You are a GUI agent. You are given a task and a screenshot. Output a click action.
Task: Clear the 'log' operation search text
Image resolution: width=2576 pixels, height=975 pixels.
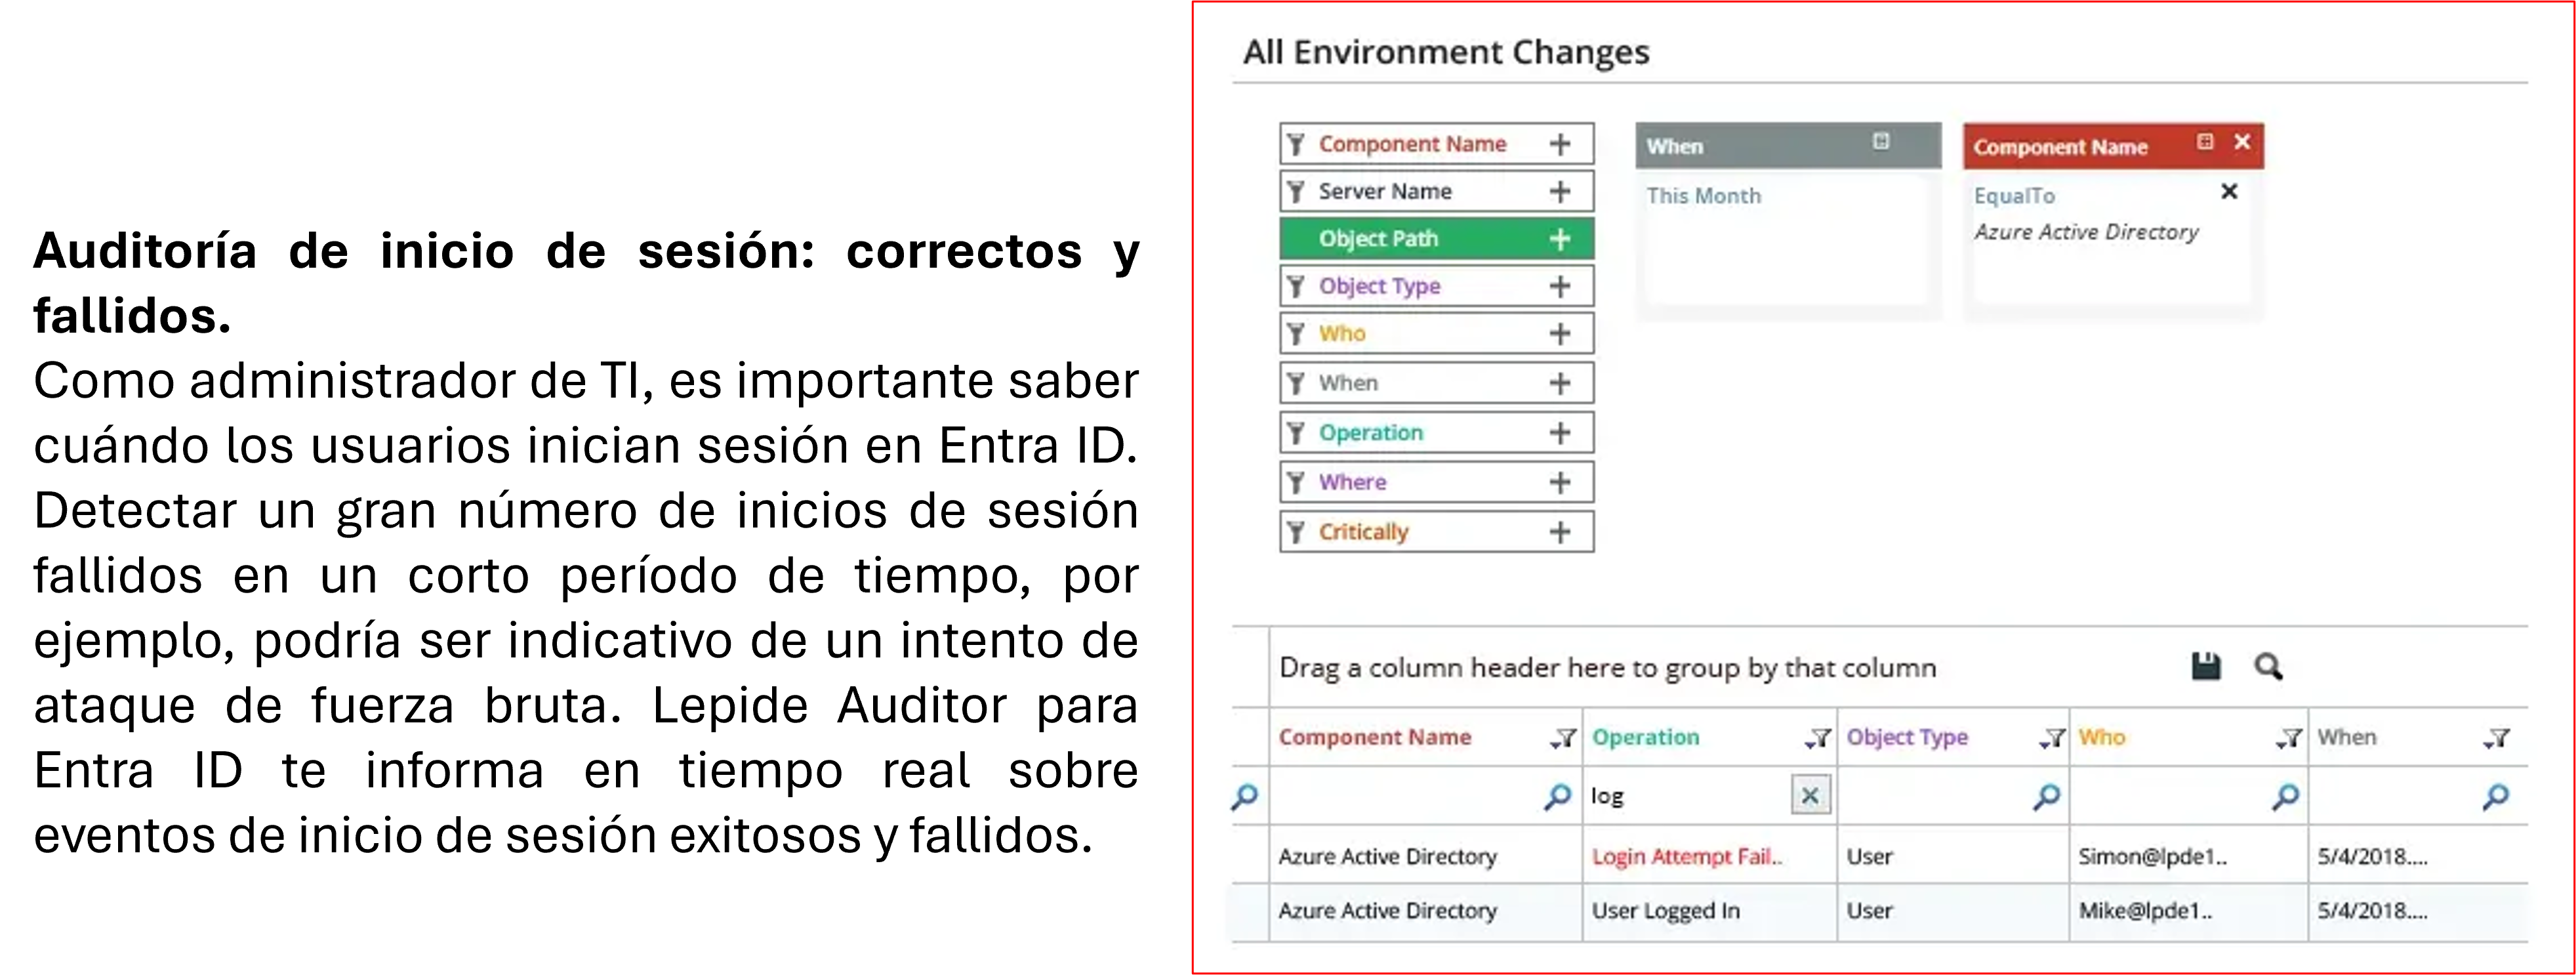(x=1810, y=796)
